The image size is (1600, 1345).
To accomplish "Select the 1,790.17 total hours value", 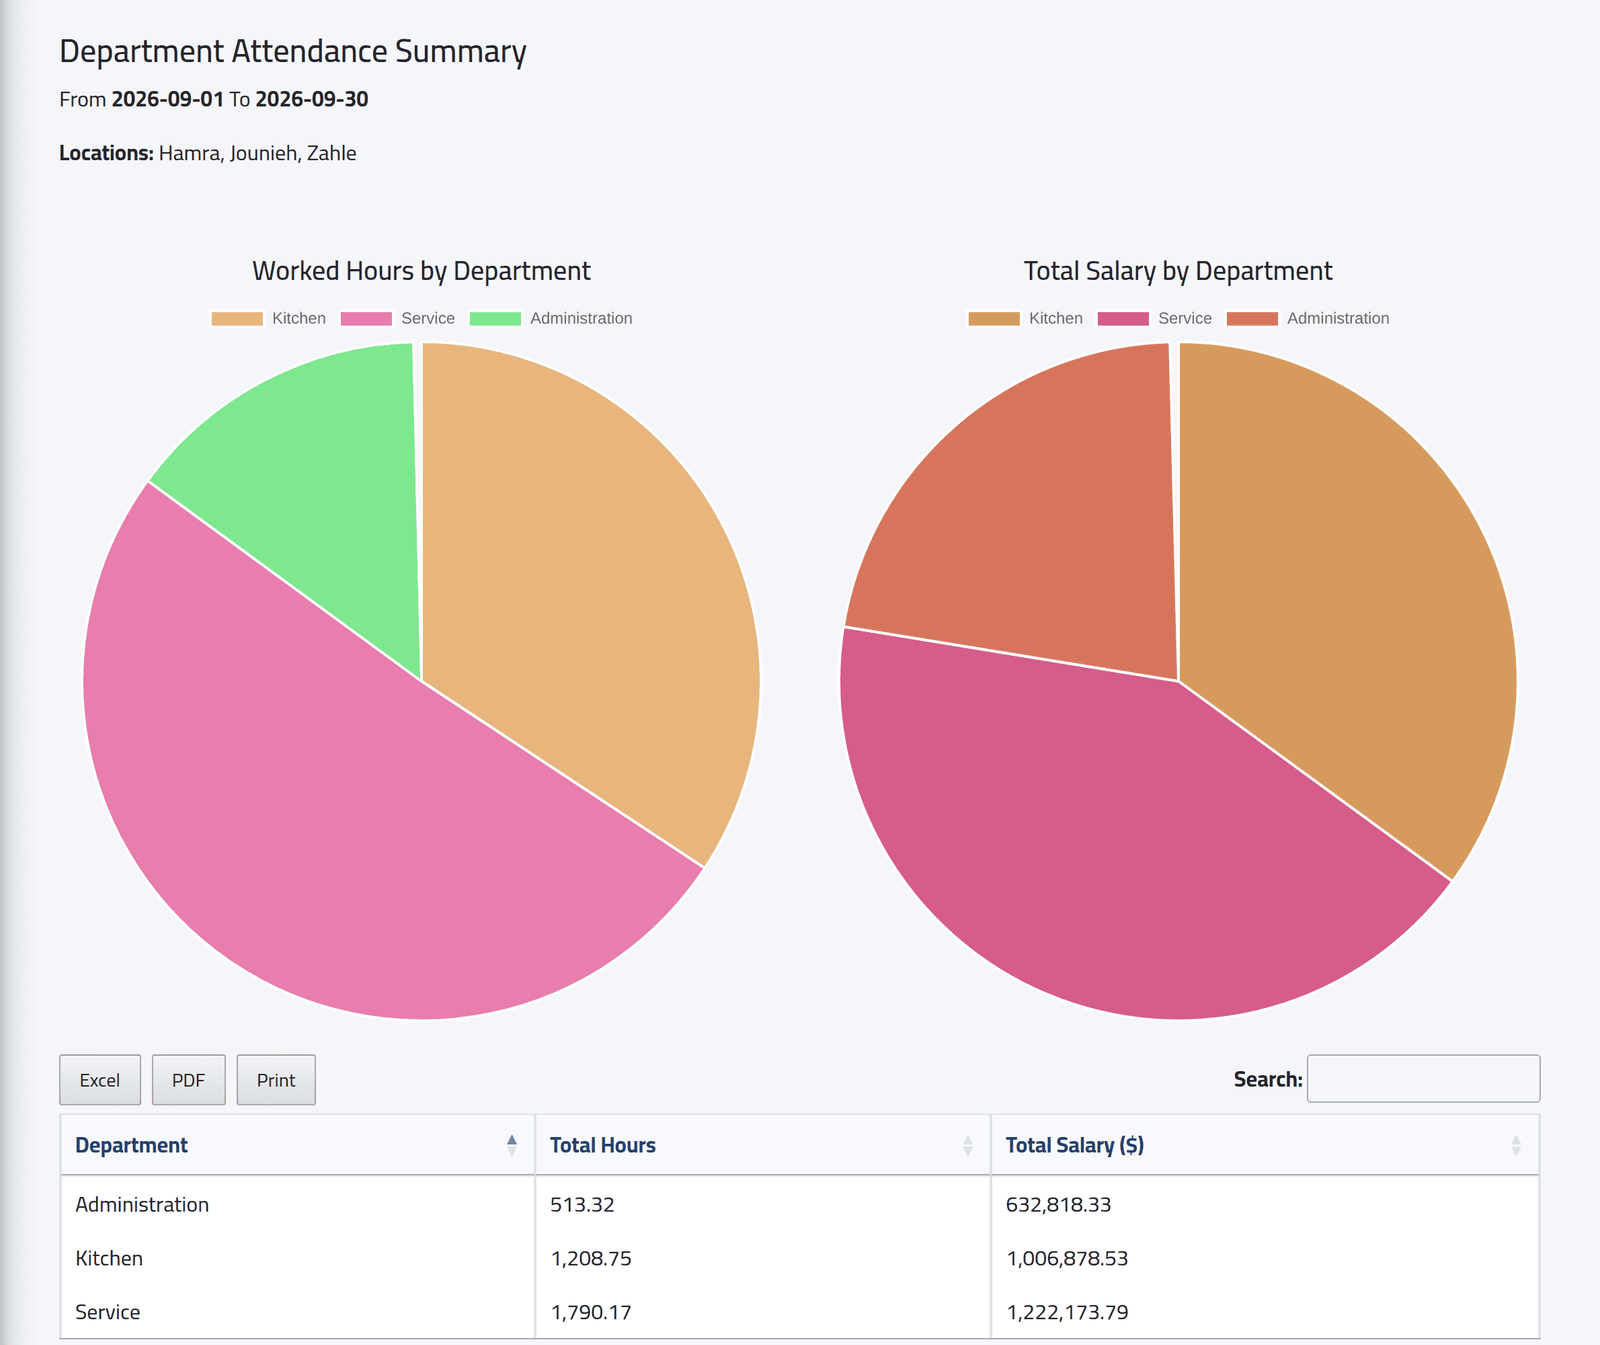I will [591, 1312].
